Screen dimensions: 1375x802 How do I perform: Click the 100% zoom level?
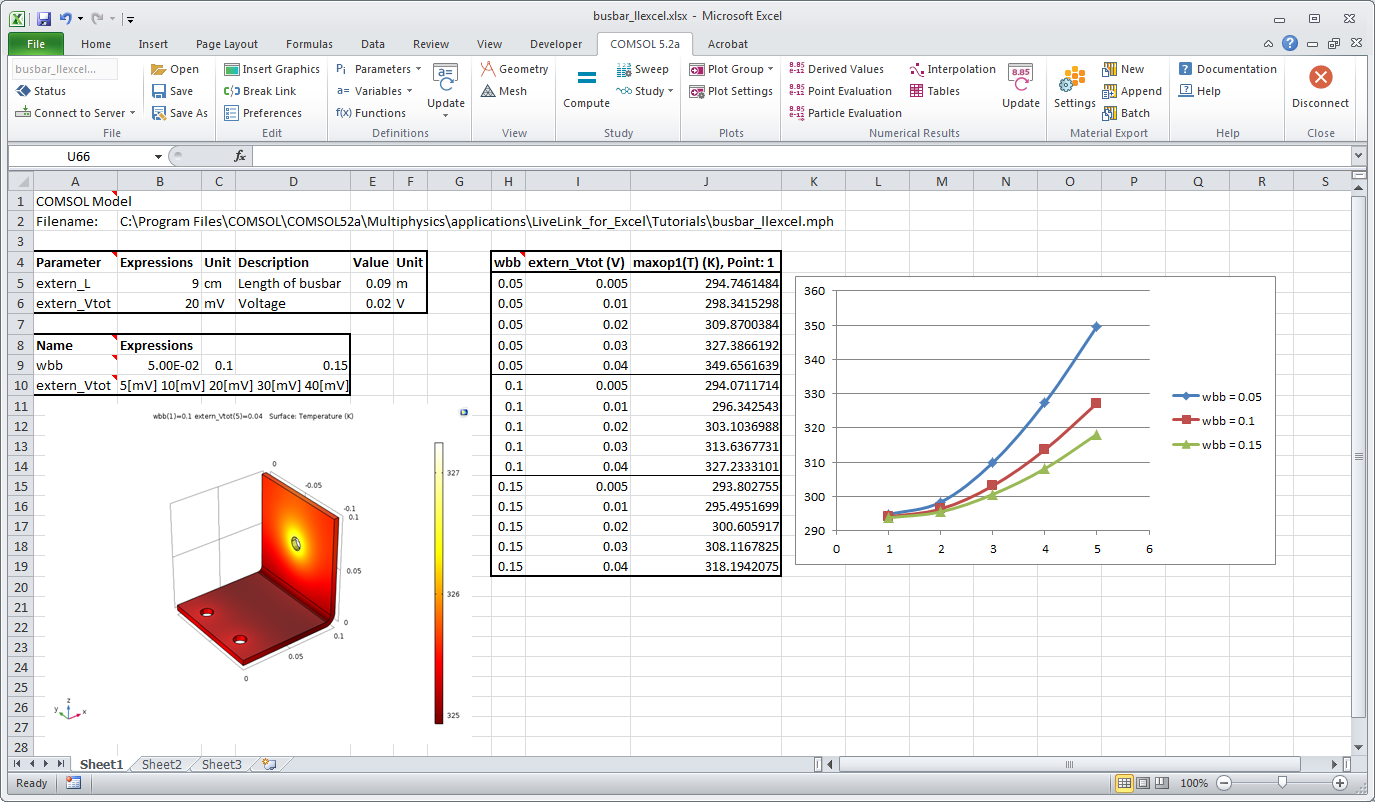[1194, 783]
